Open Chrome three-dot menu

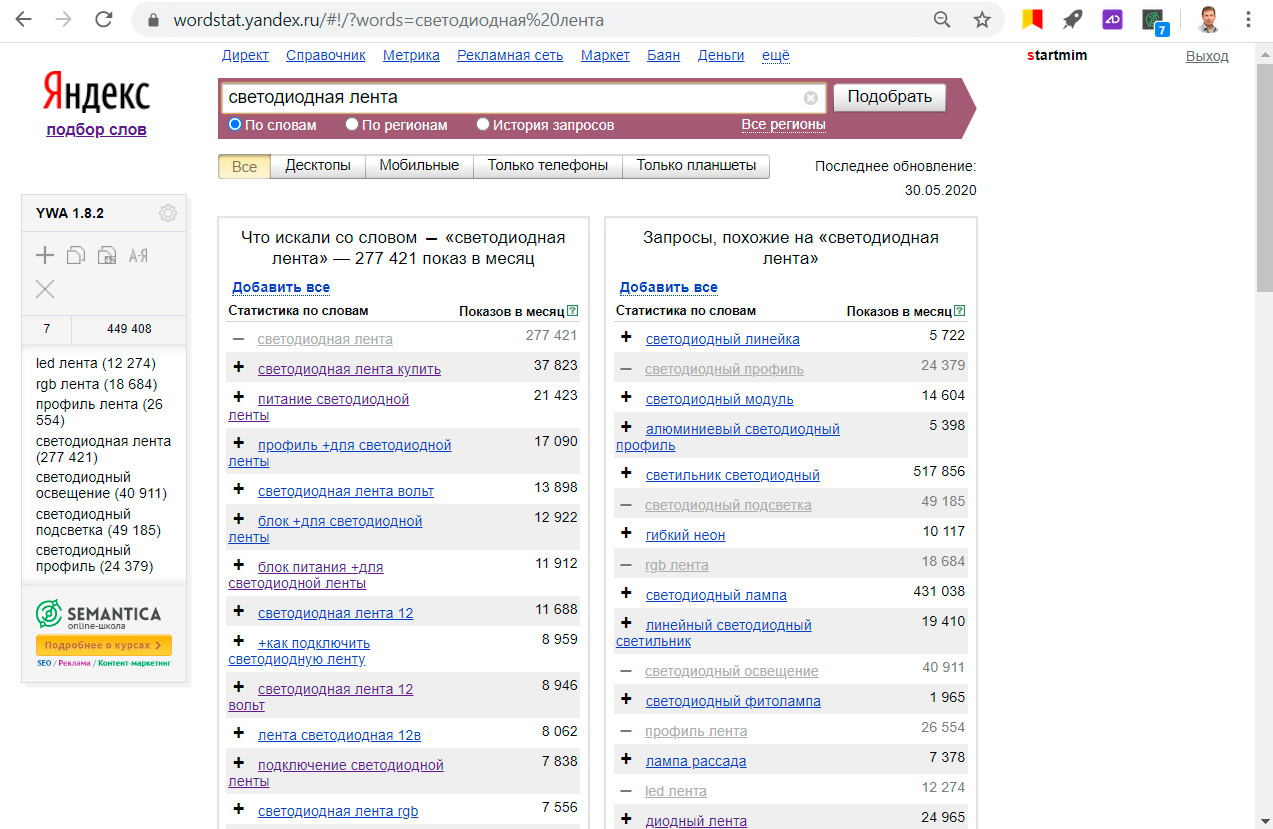[x=1249, y=19]
